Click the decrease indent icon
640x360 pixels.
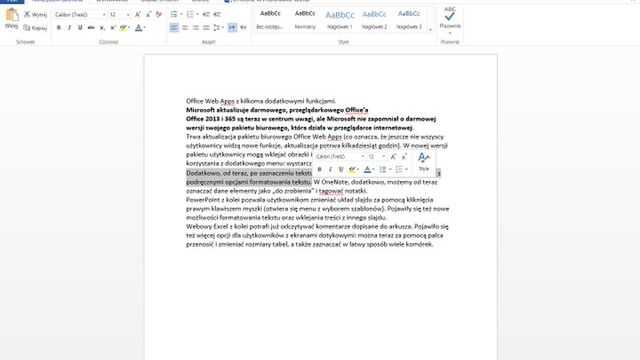coord(206,15)
